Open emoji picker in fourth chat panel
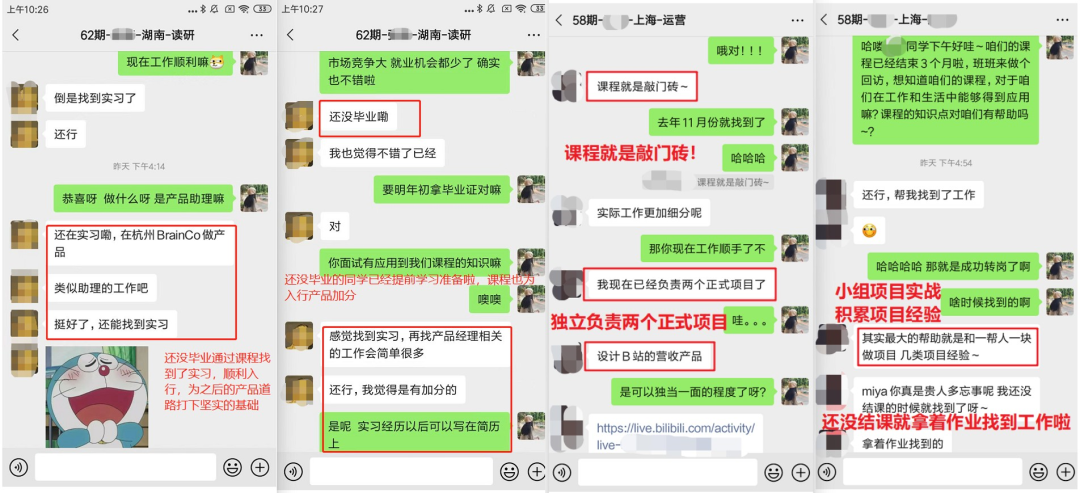Viewport: 1080px width, 493px height. pyautogui.click(x=1039, y=472)
